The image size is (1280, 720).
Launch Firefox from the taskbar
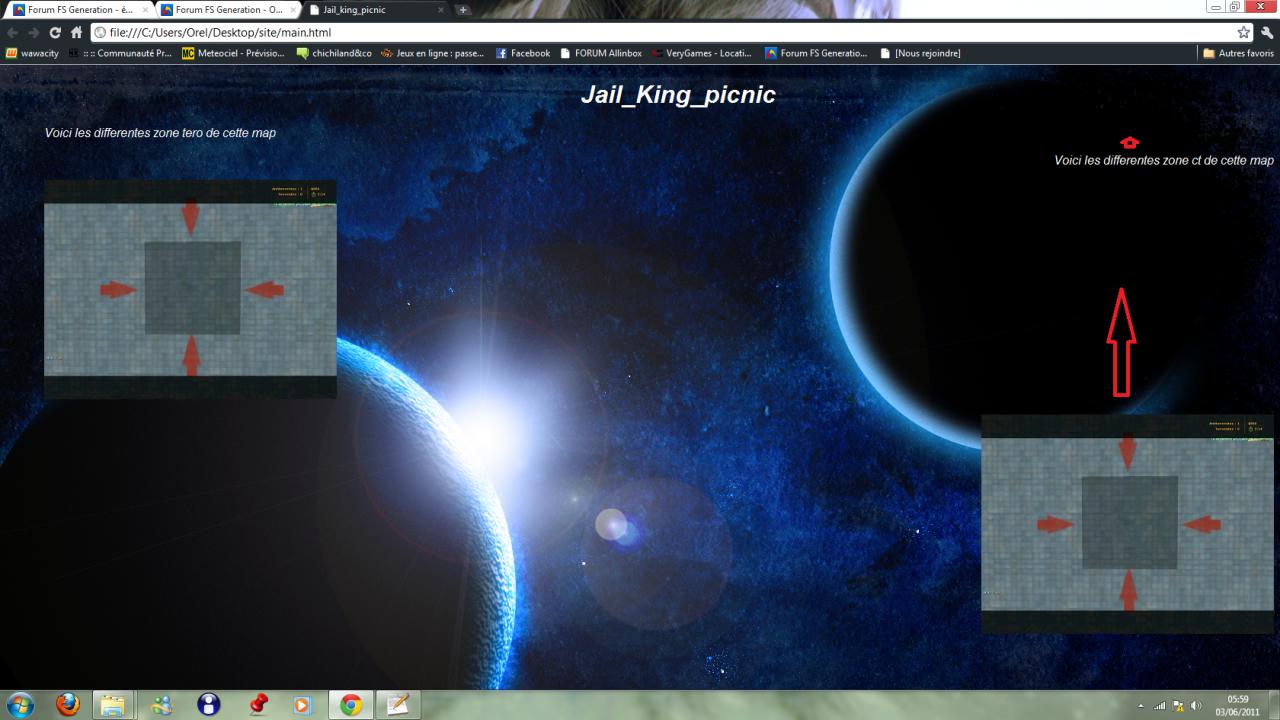point(68,705)
